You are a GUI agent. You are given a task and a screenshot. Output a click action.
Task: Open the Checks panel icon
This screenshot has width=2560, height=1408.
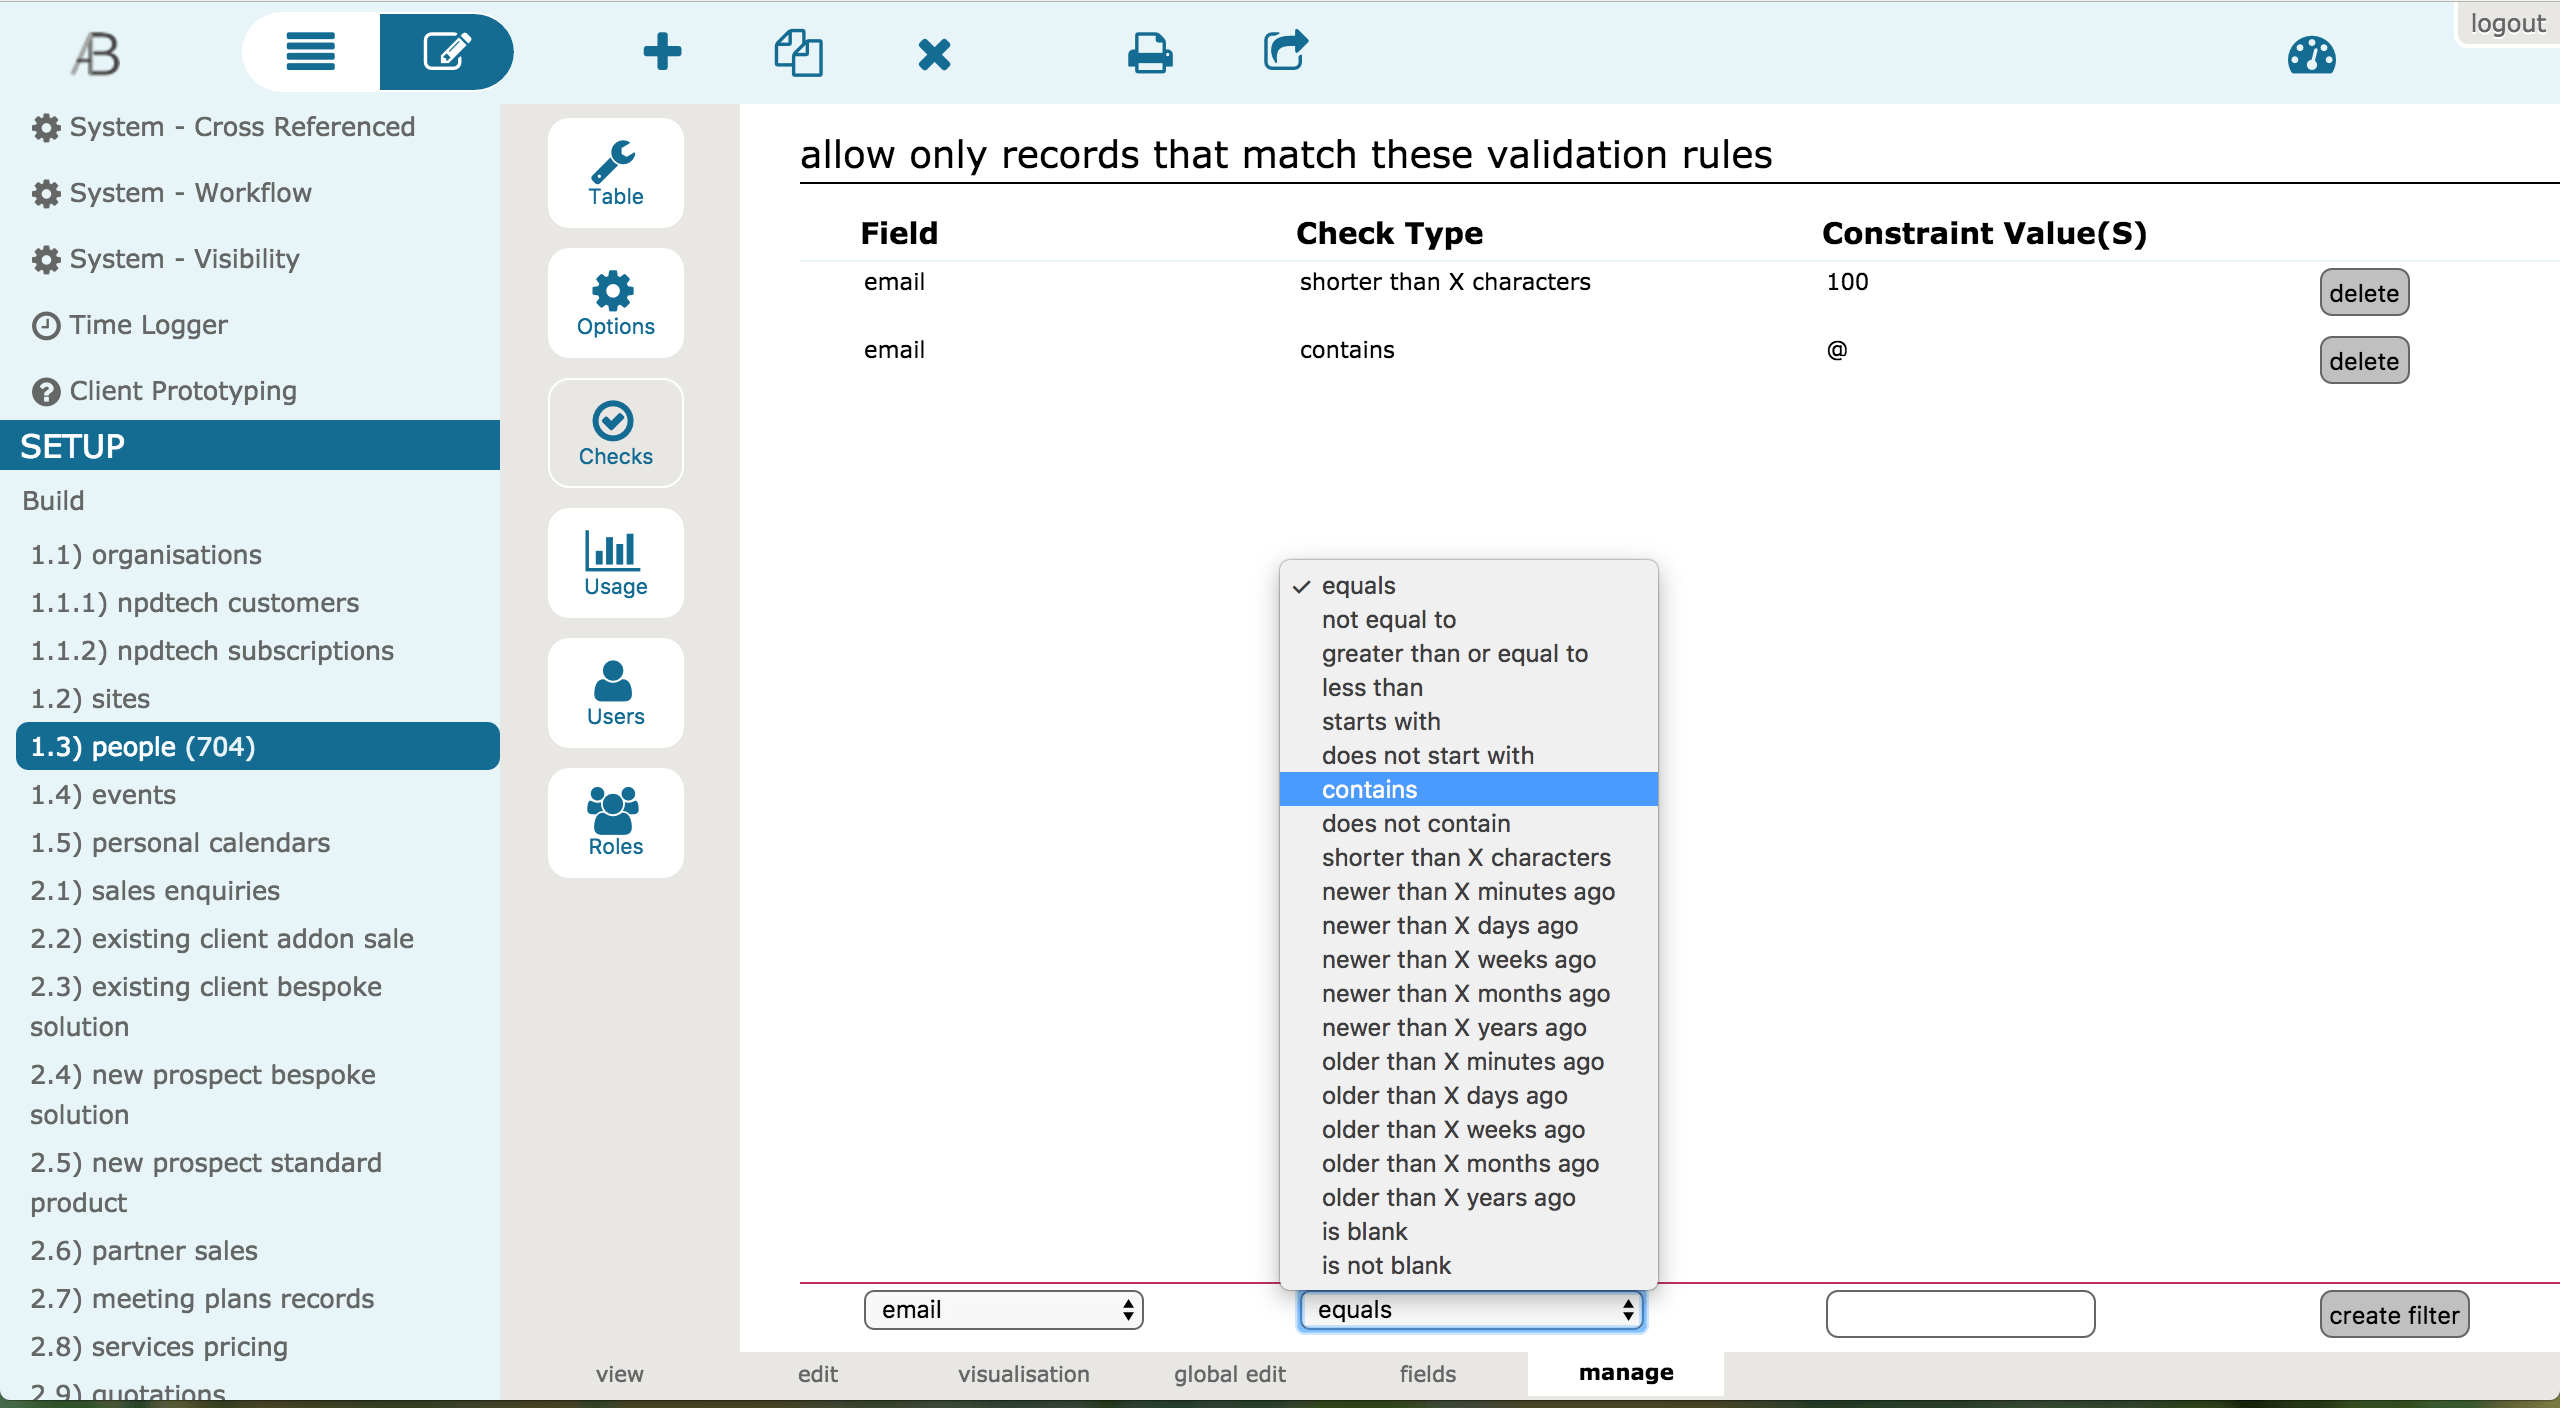[x=615, y=434]
